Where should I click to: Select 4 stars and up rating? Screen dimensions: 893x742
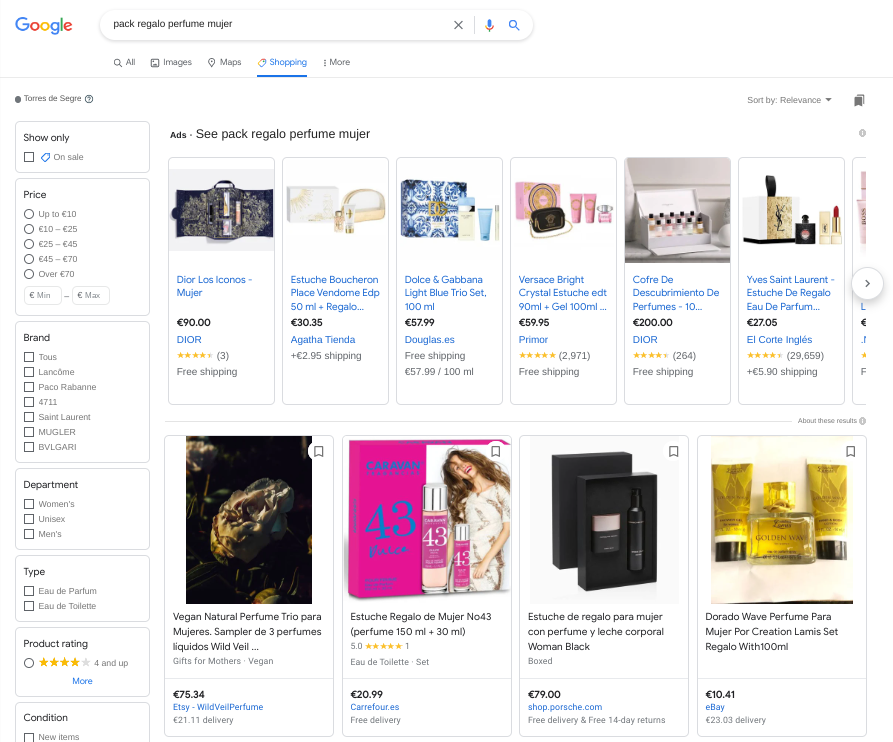pos(29,663)
